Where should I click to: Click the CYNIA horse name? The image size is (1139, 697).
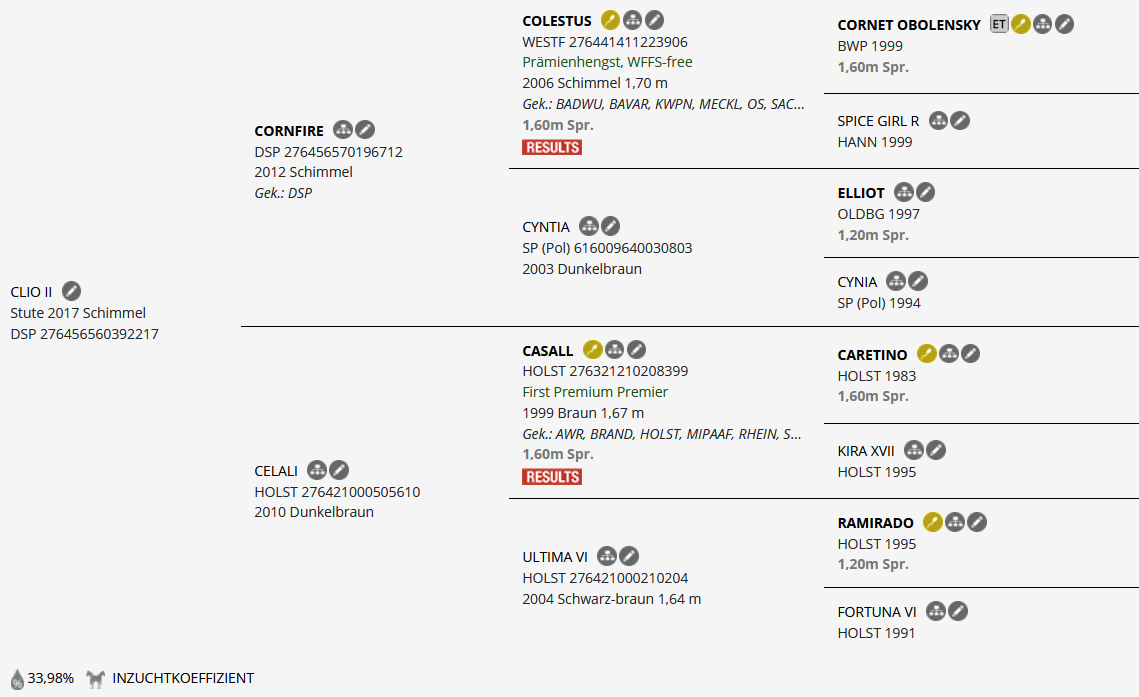(857, 282)
